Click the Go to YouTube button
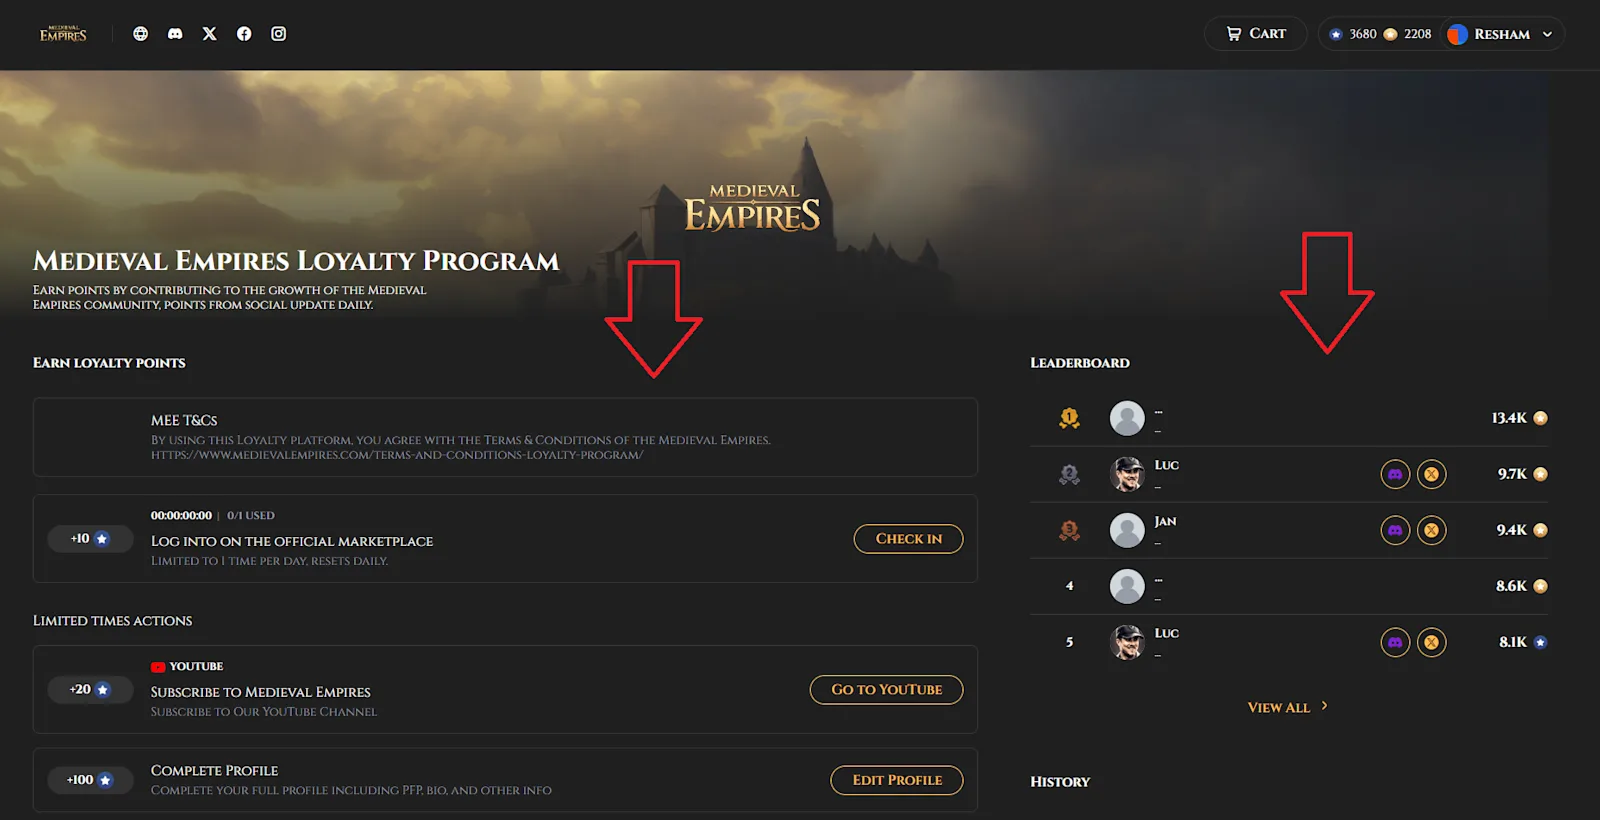The height and width of the screenshot is (820, 1600). pyautogui.click(x=886, y=690)
